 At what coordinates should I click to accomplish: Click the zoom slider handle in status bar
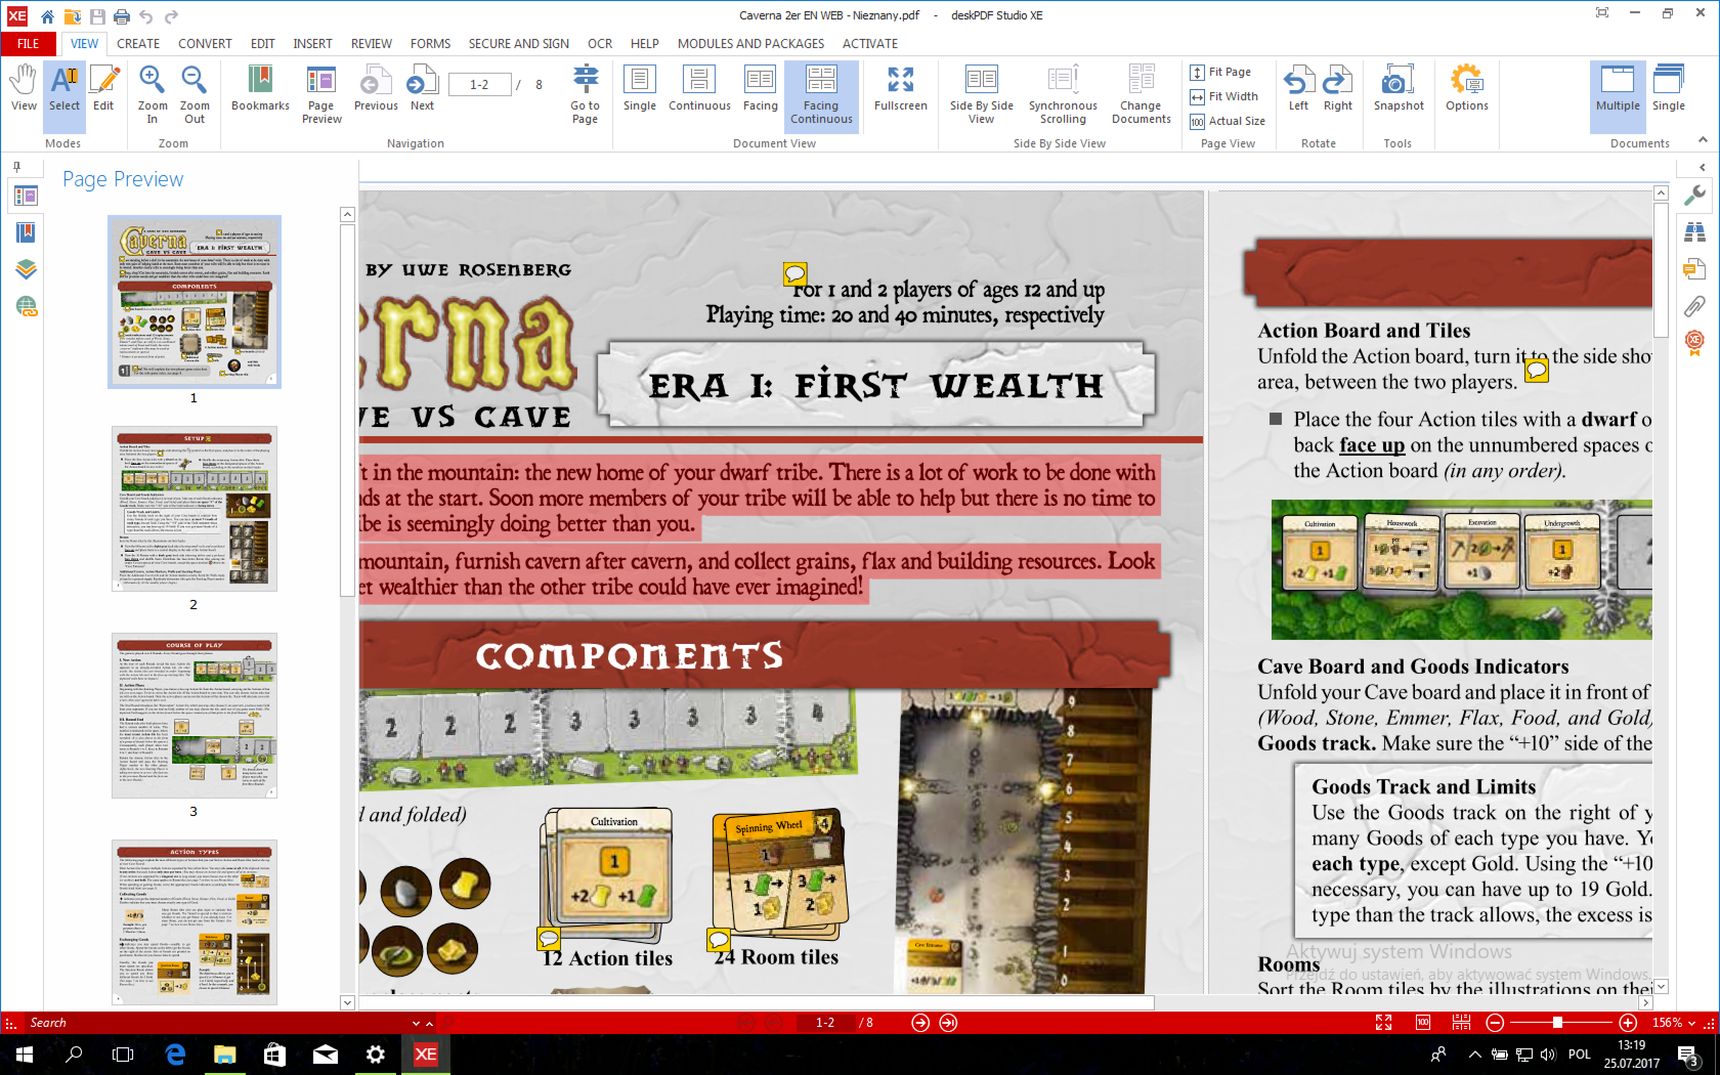click(x=1557, y=1023)
